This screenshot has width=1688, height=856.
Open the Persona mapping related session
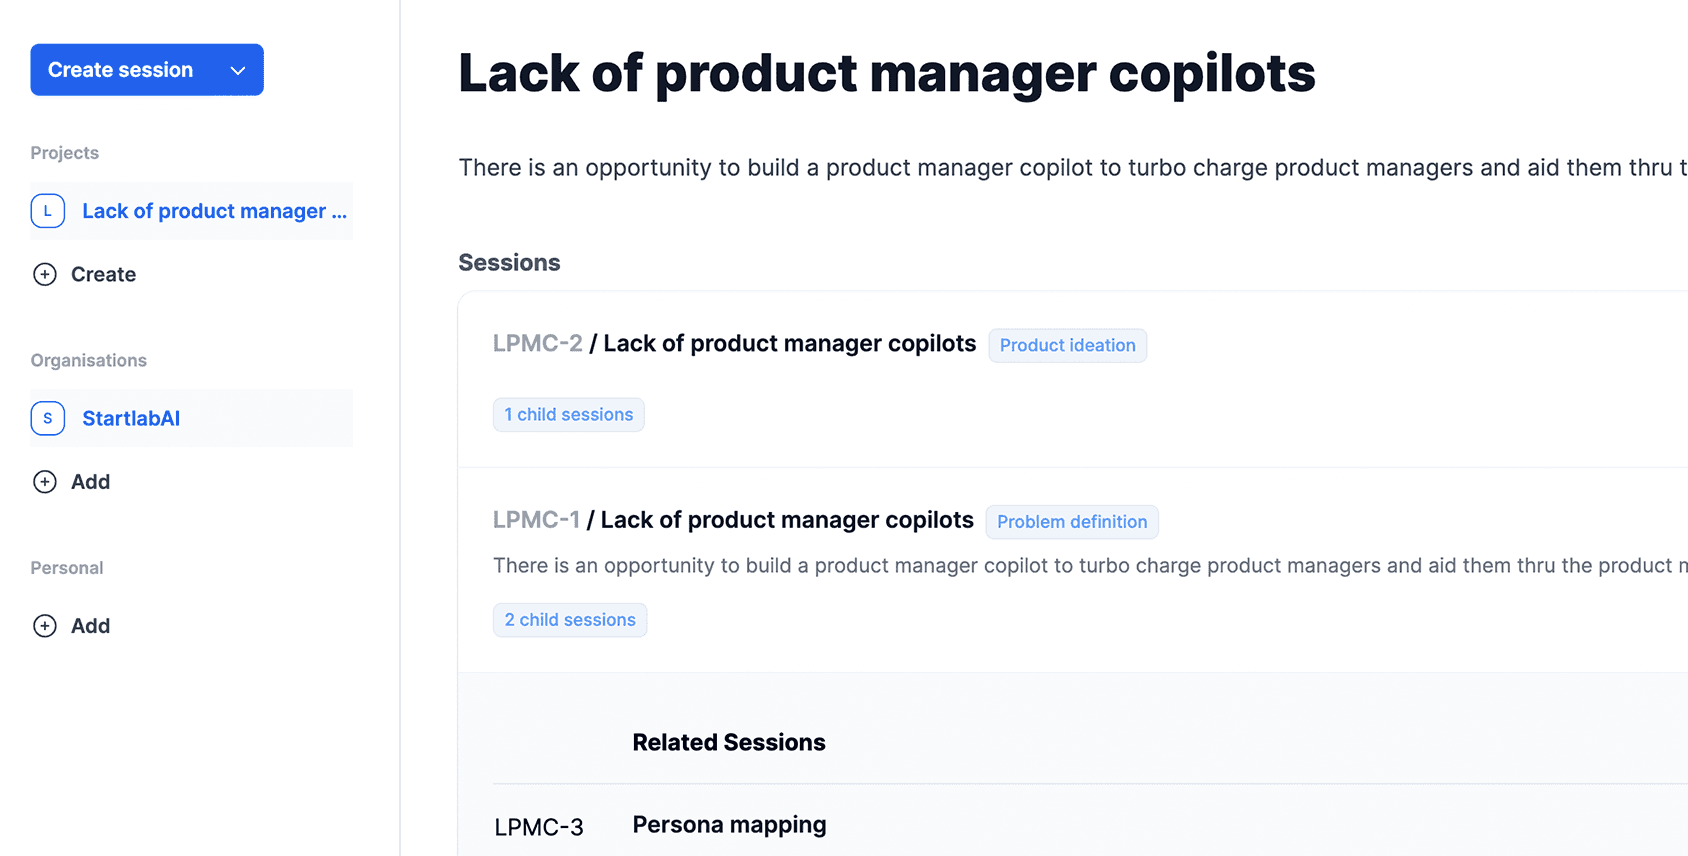(x=729, y=825)
